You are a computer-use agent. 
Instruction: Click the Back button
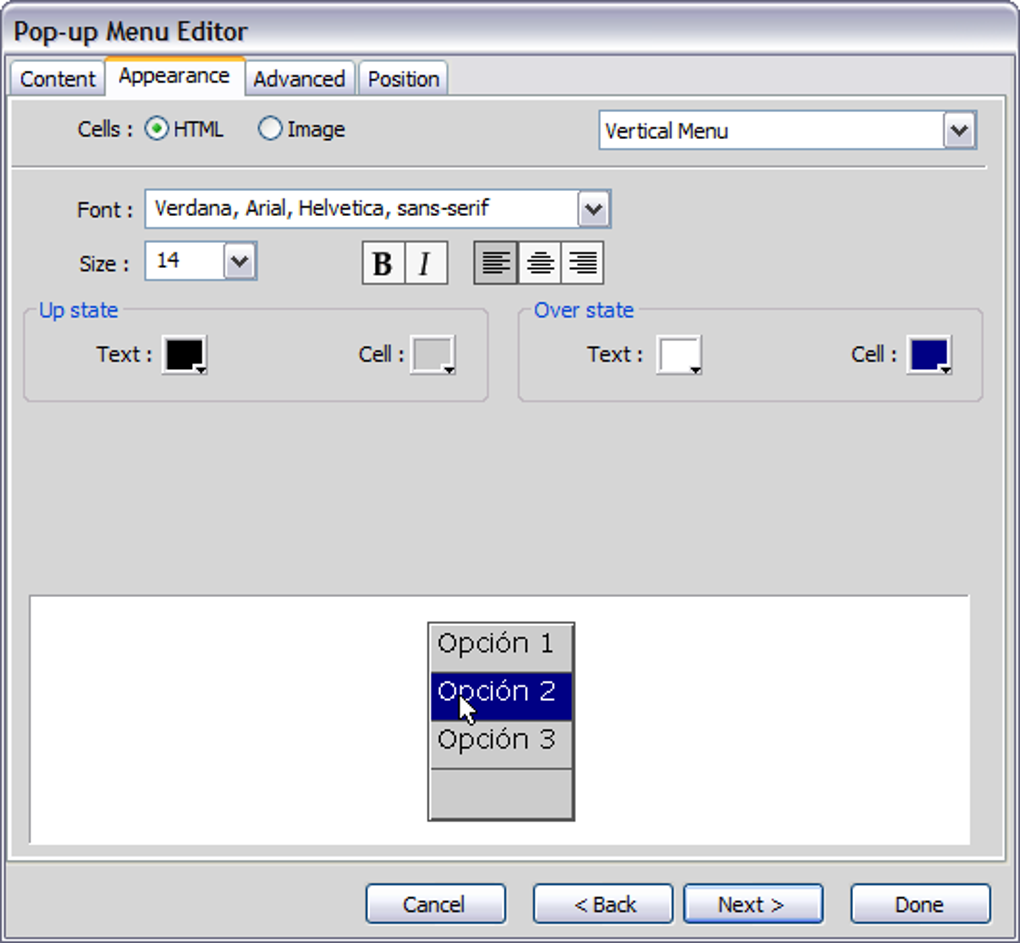tap(603, 904)
